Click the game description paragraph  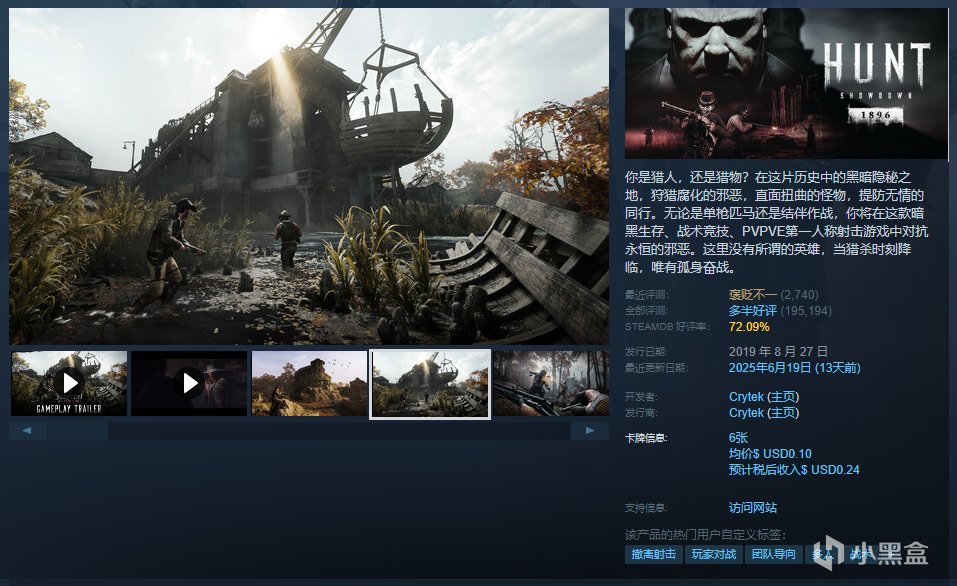[776, 222]
